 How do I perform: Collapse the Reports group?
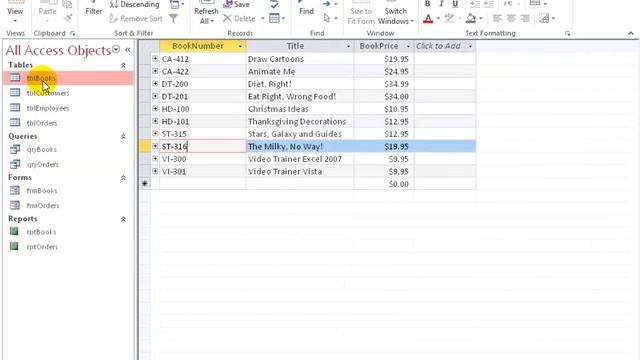[123, 219]
